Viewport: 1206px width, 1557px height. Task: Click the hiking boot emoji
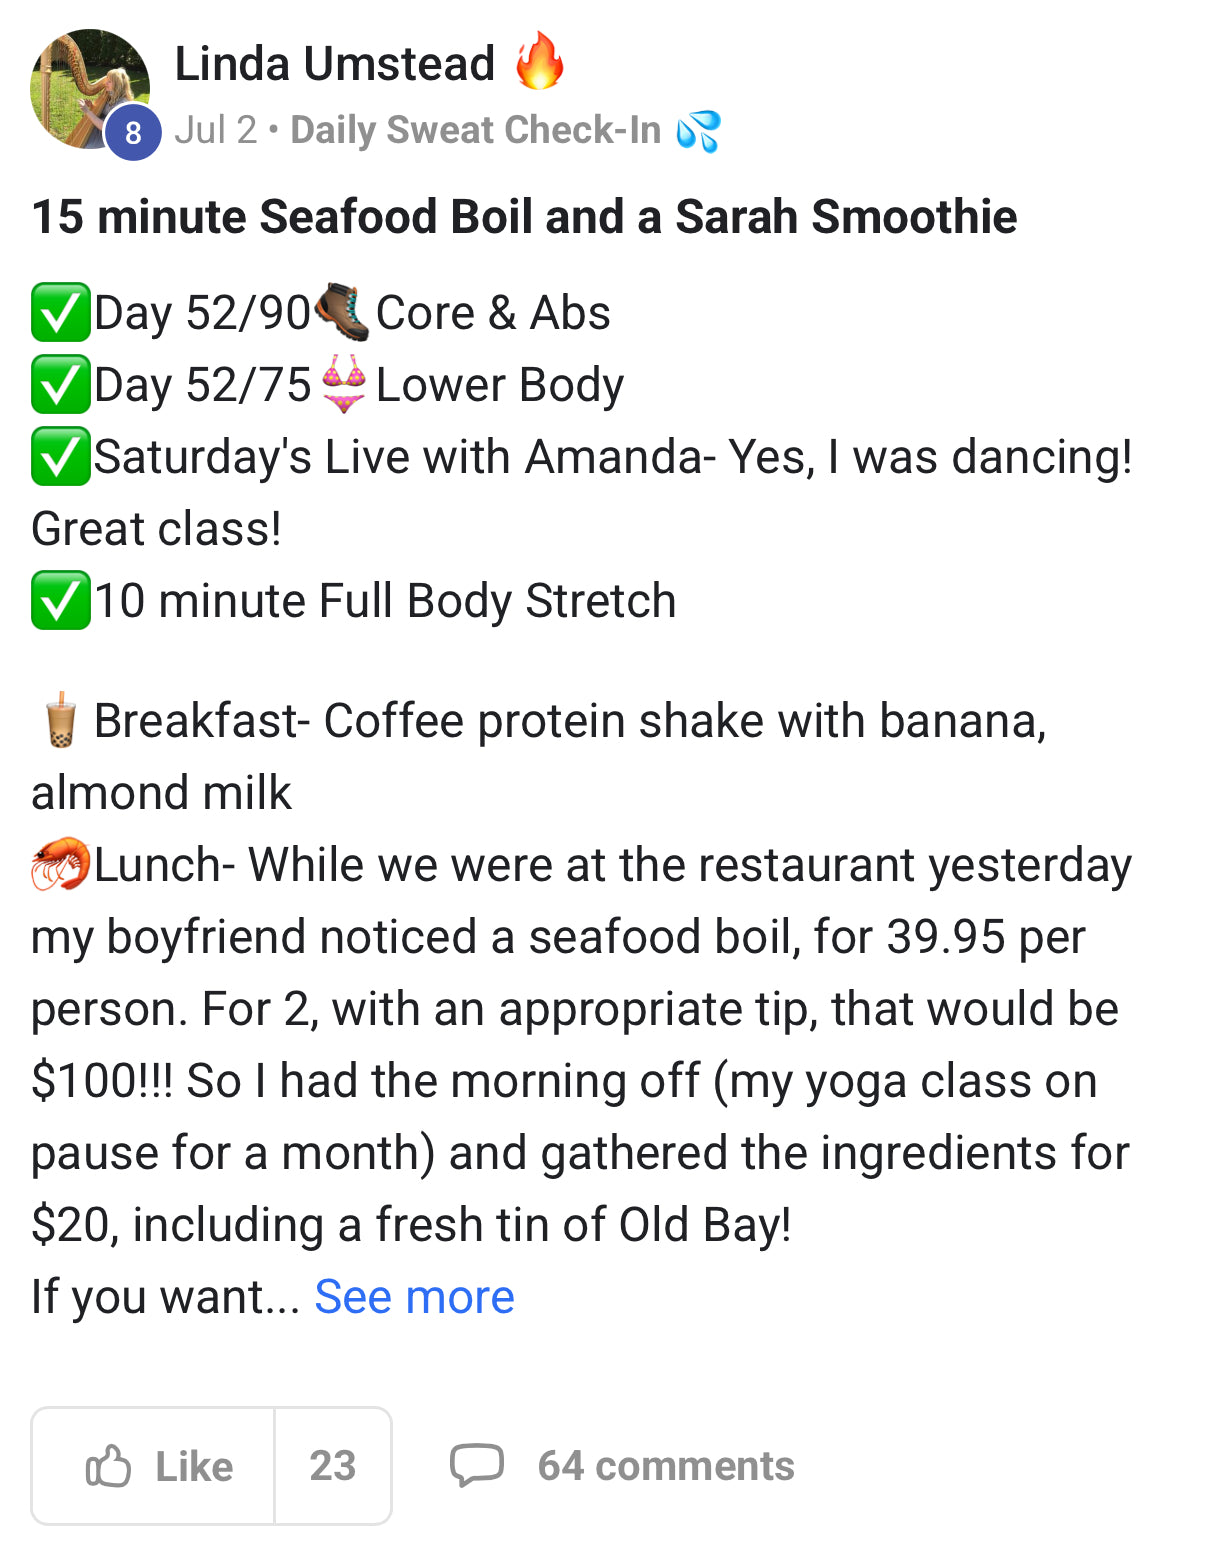point(342,312)
